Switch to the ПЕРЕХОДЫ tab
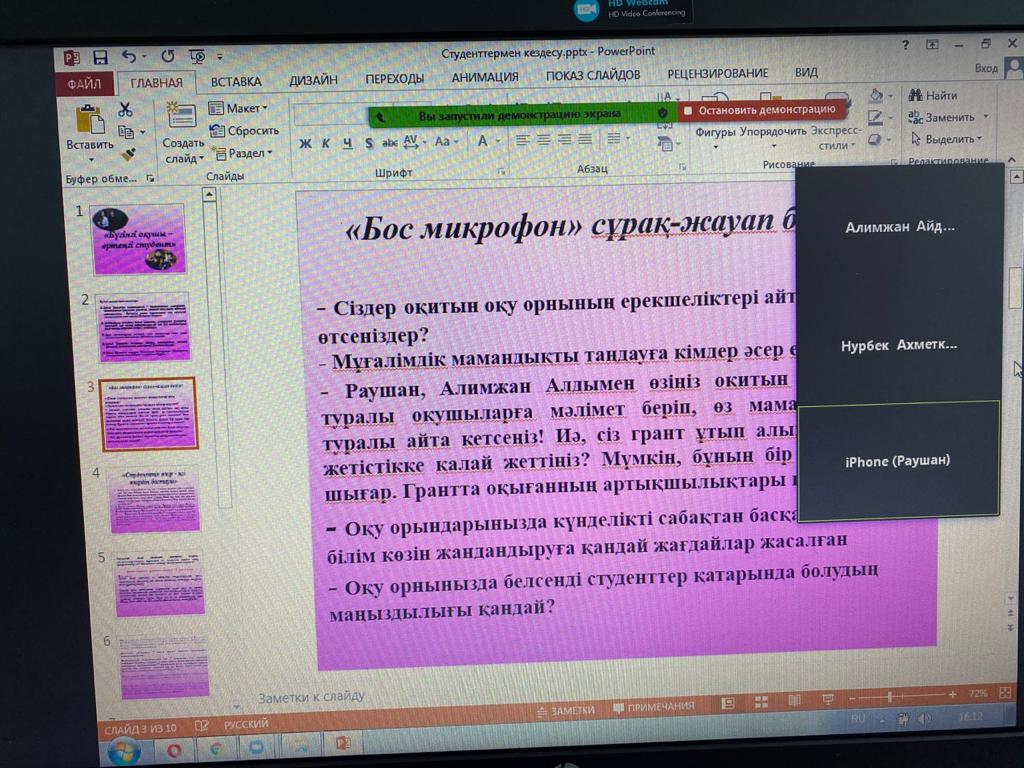Viewport: 1024px width, 768px height. 394,78
